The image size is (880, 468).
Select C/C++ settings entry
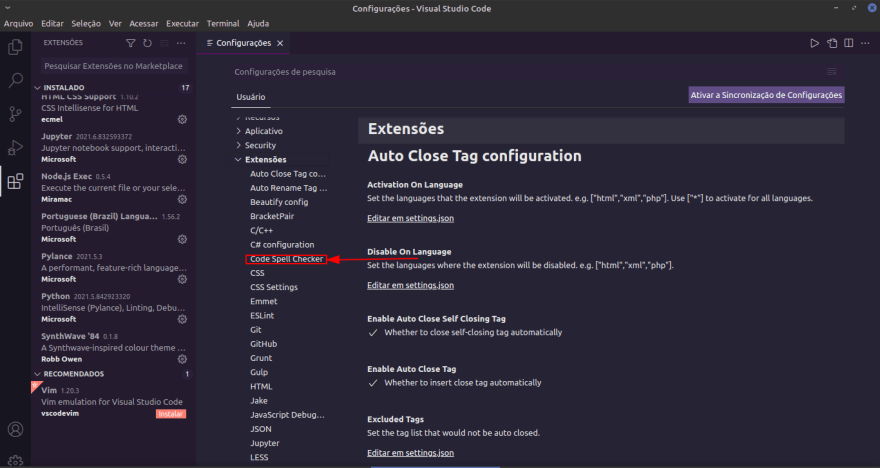pyautogui.click(x=262, y=231)
